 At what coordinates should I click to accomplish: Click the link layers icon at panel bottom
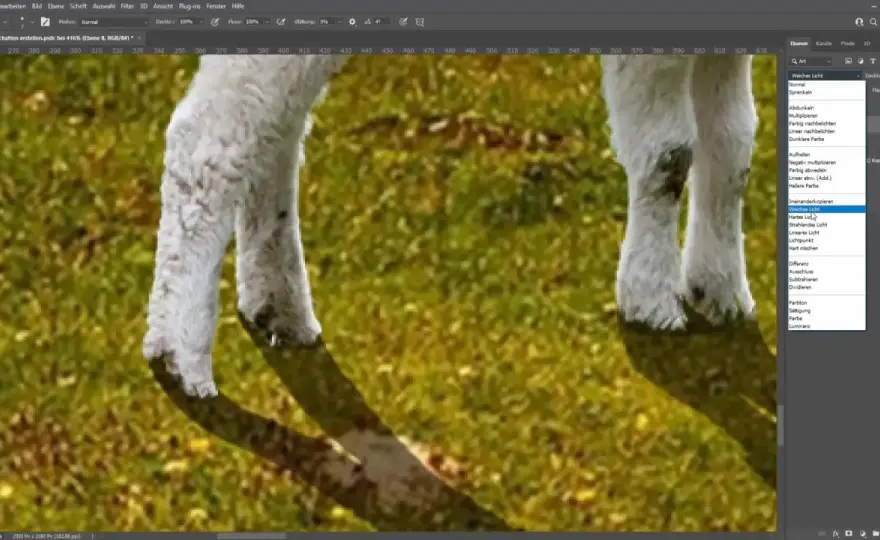[823, 534]
